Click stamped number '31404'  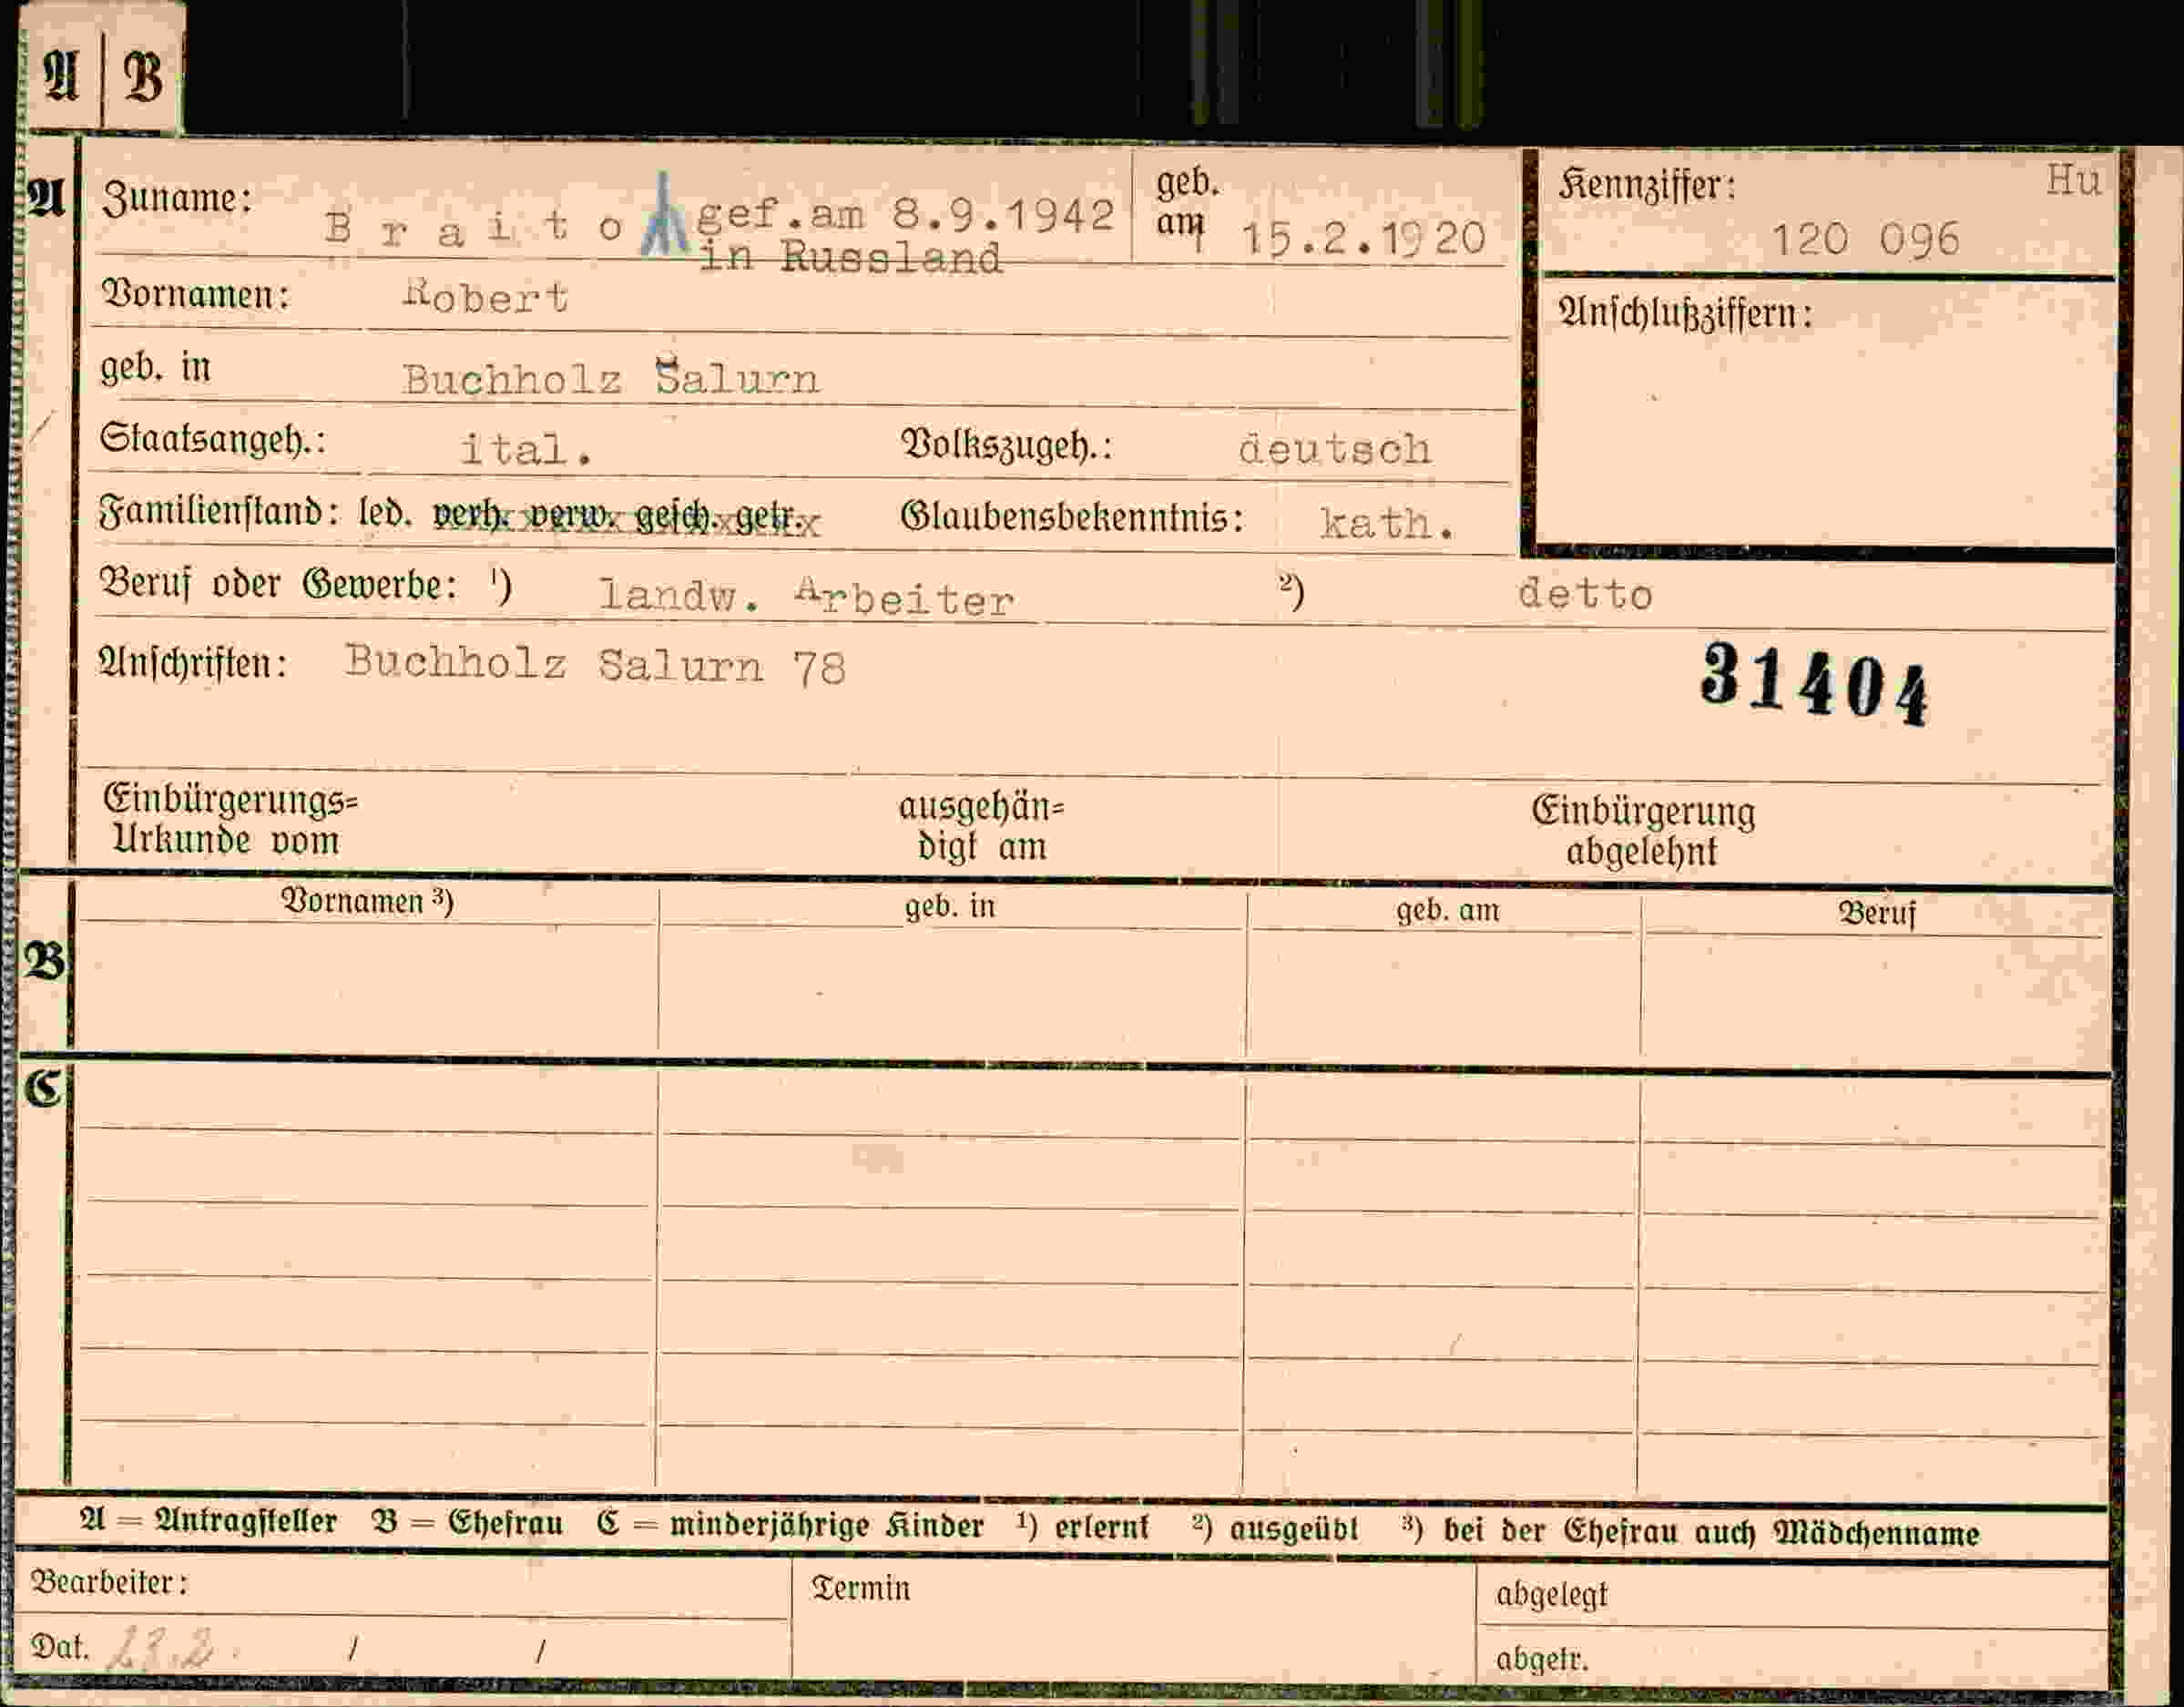point(1814,684)
